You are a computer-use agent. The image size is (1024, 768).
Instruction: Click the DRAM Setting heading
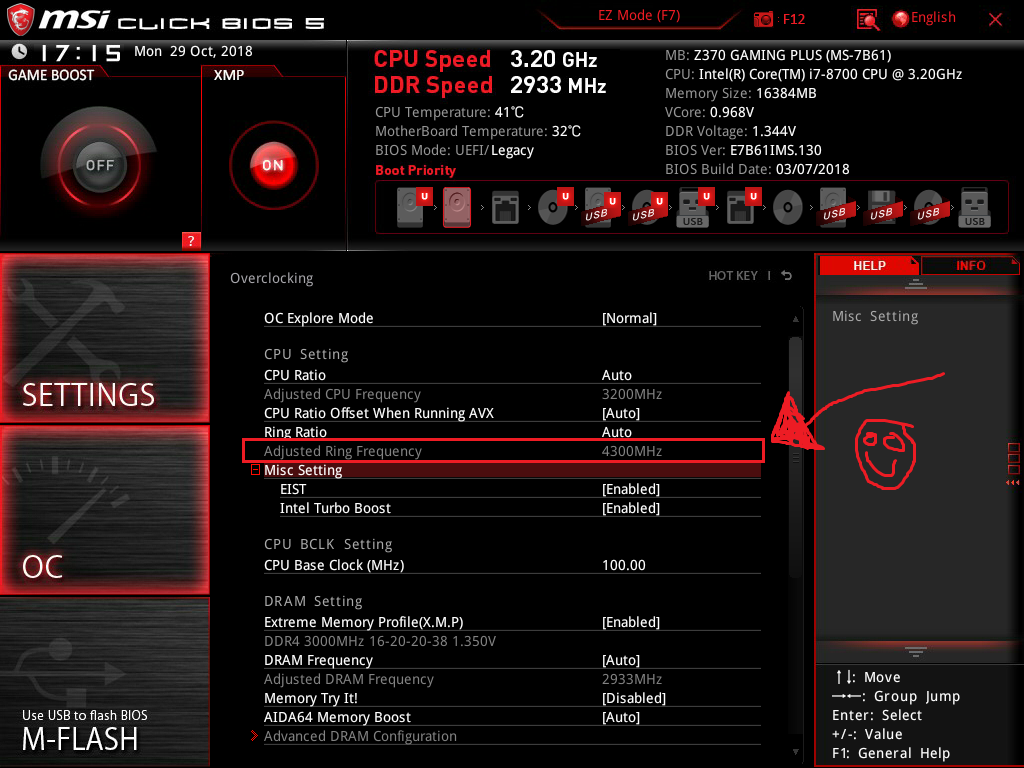click(313, 601)
